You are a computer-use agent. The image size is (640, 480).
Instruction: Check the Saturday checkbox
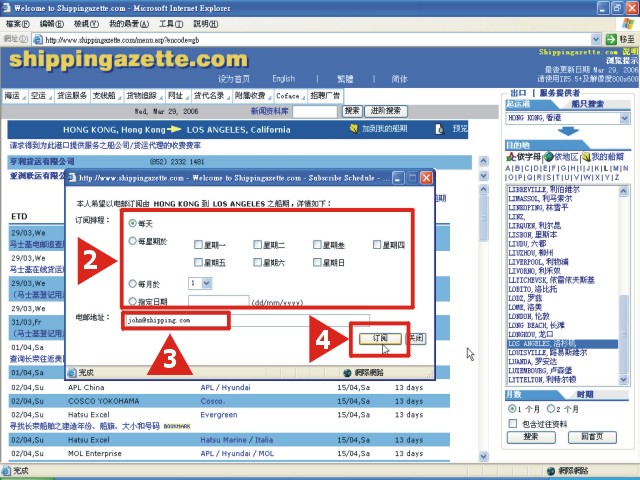point(258,262)
